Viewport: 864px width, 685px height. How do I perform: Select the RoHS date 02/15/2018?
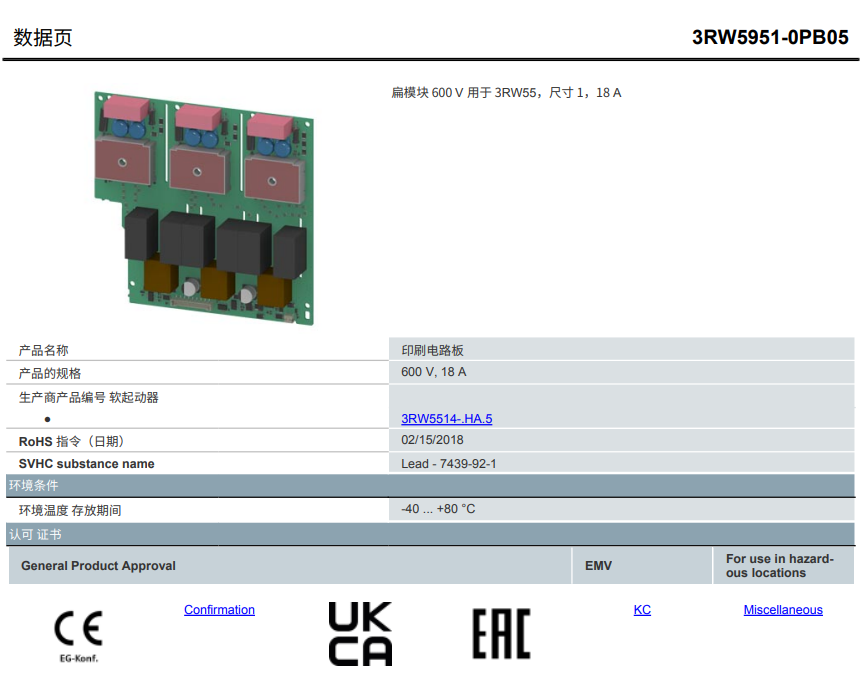[x=432, y=440]
